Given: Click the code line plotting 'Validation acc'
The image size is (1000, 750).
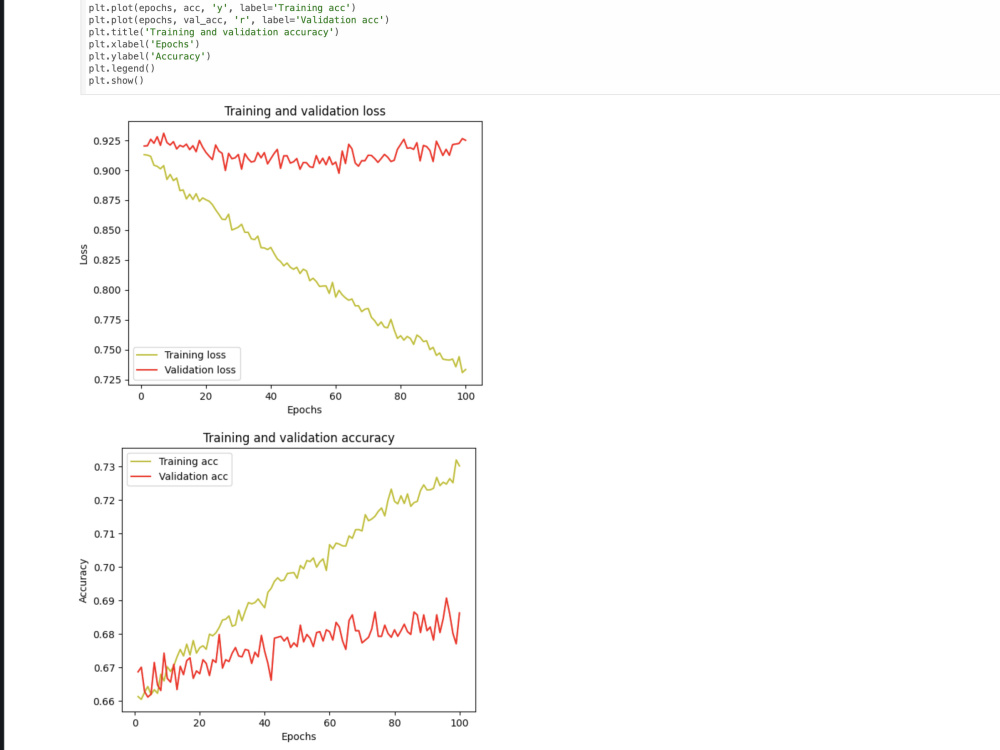Looking at the screenshot, I should click(239, 20).
